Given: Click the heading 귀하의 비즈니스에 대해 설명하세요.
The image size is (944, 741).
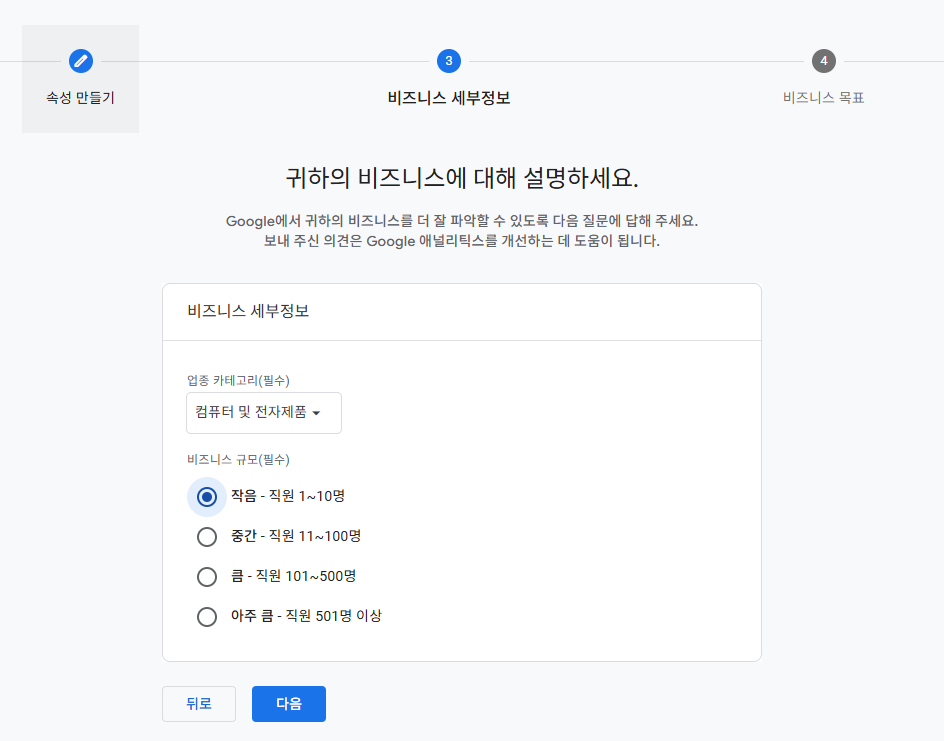Looking at the screenshot, I should [x=462, y=178].
